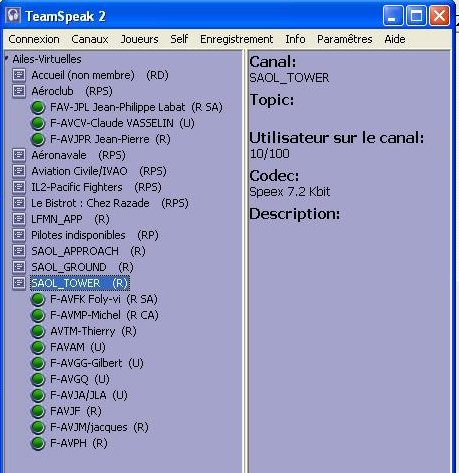Open the Info menu

(295, 39)
